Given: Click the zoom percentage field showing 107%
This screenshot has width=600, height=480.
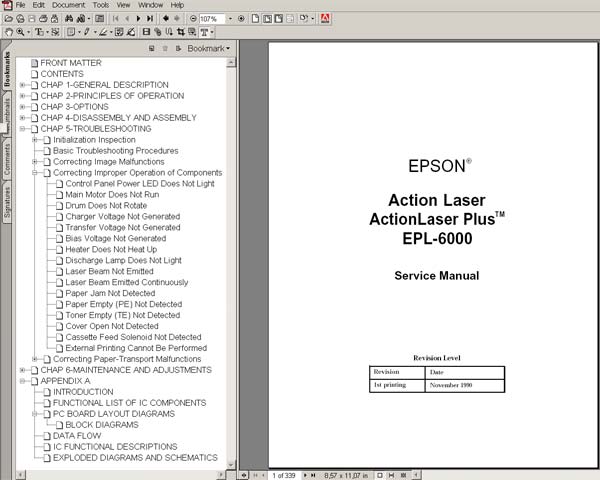Looking at the screenshot, I should pyautogui.click(x=212, y=19).
